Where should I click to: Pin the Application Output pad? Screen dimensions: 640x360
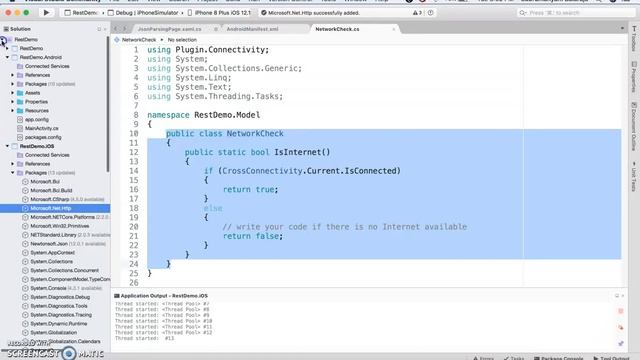coord(621,344)
